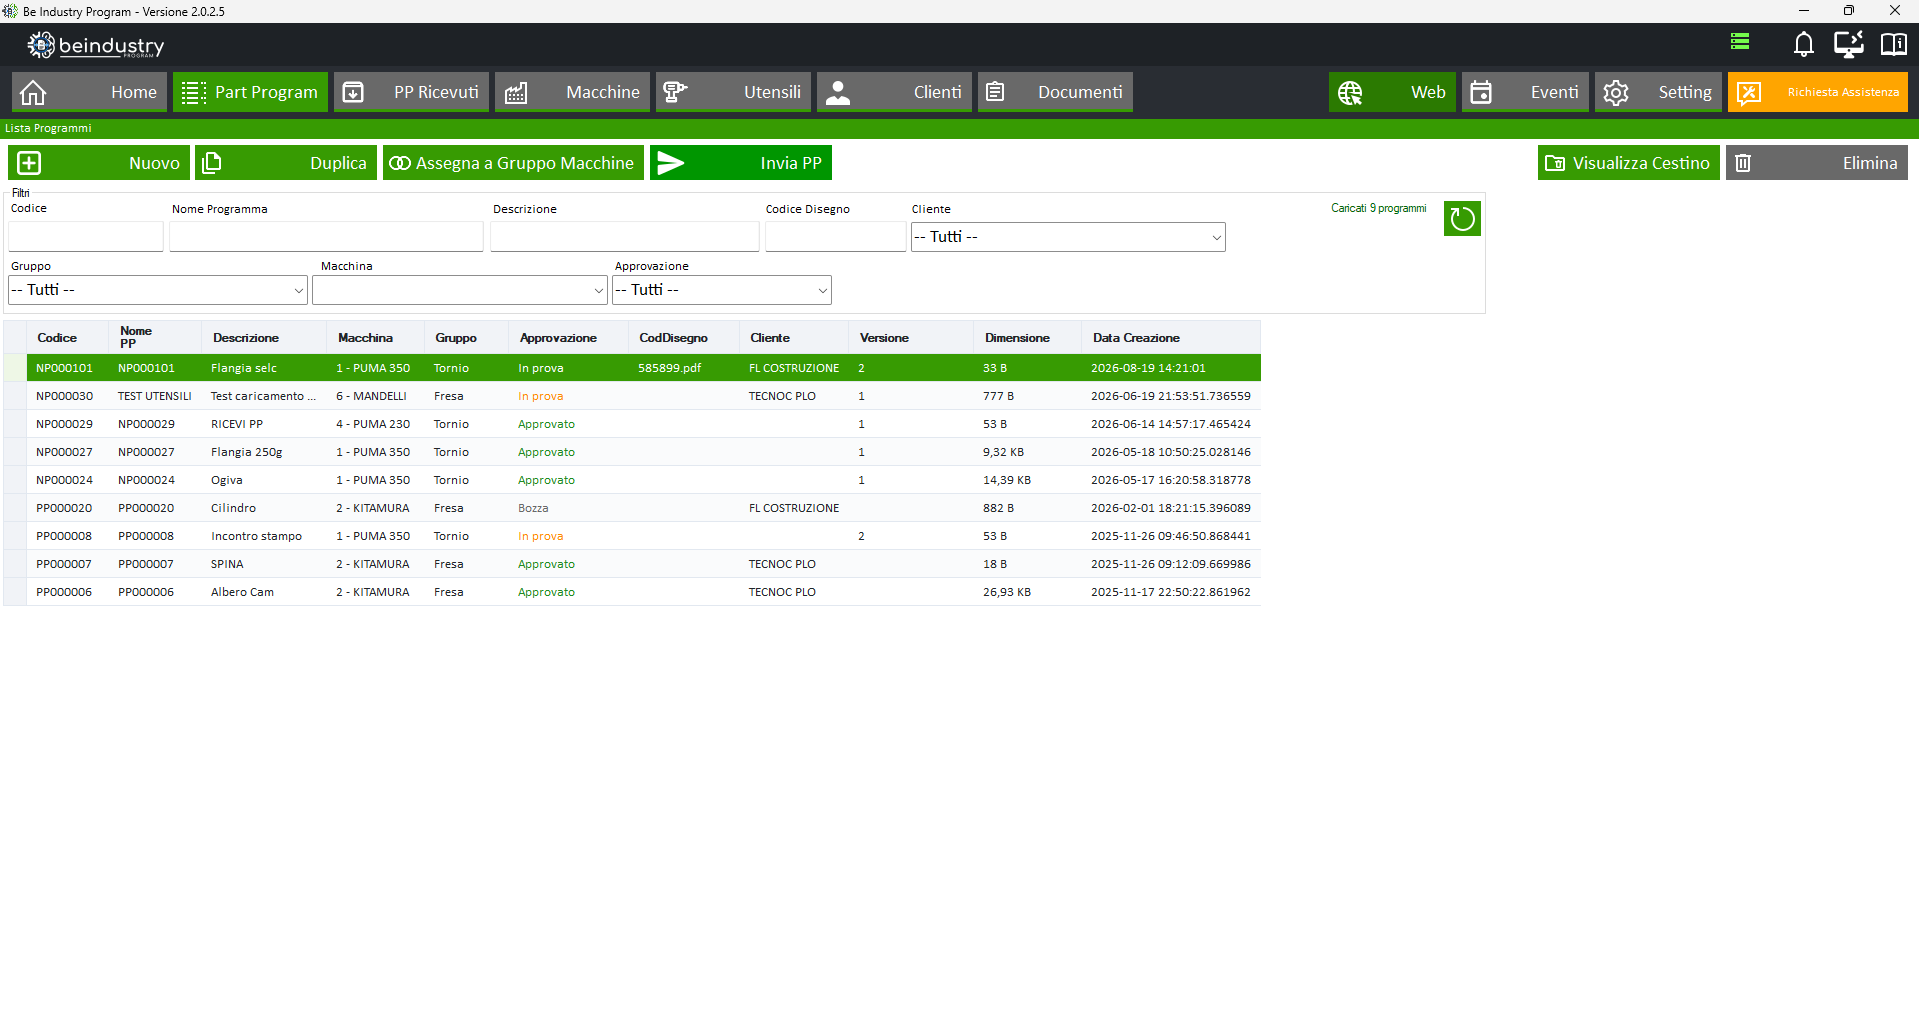
Task: Send program with Invia PP
Action: tap(741, 163)
